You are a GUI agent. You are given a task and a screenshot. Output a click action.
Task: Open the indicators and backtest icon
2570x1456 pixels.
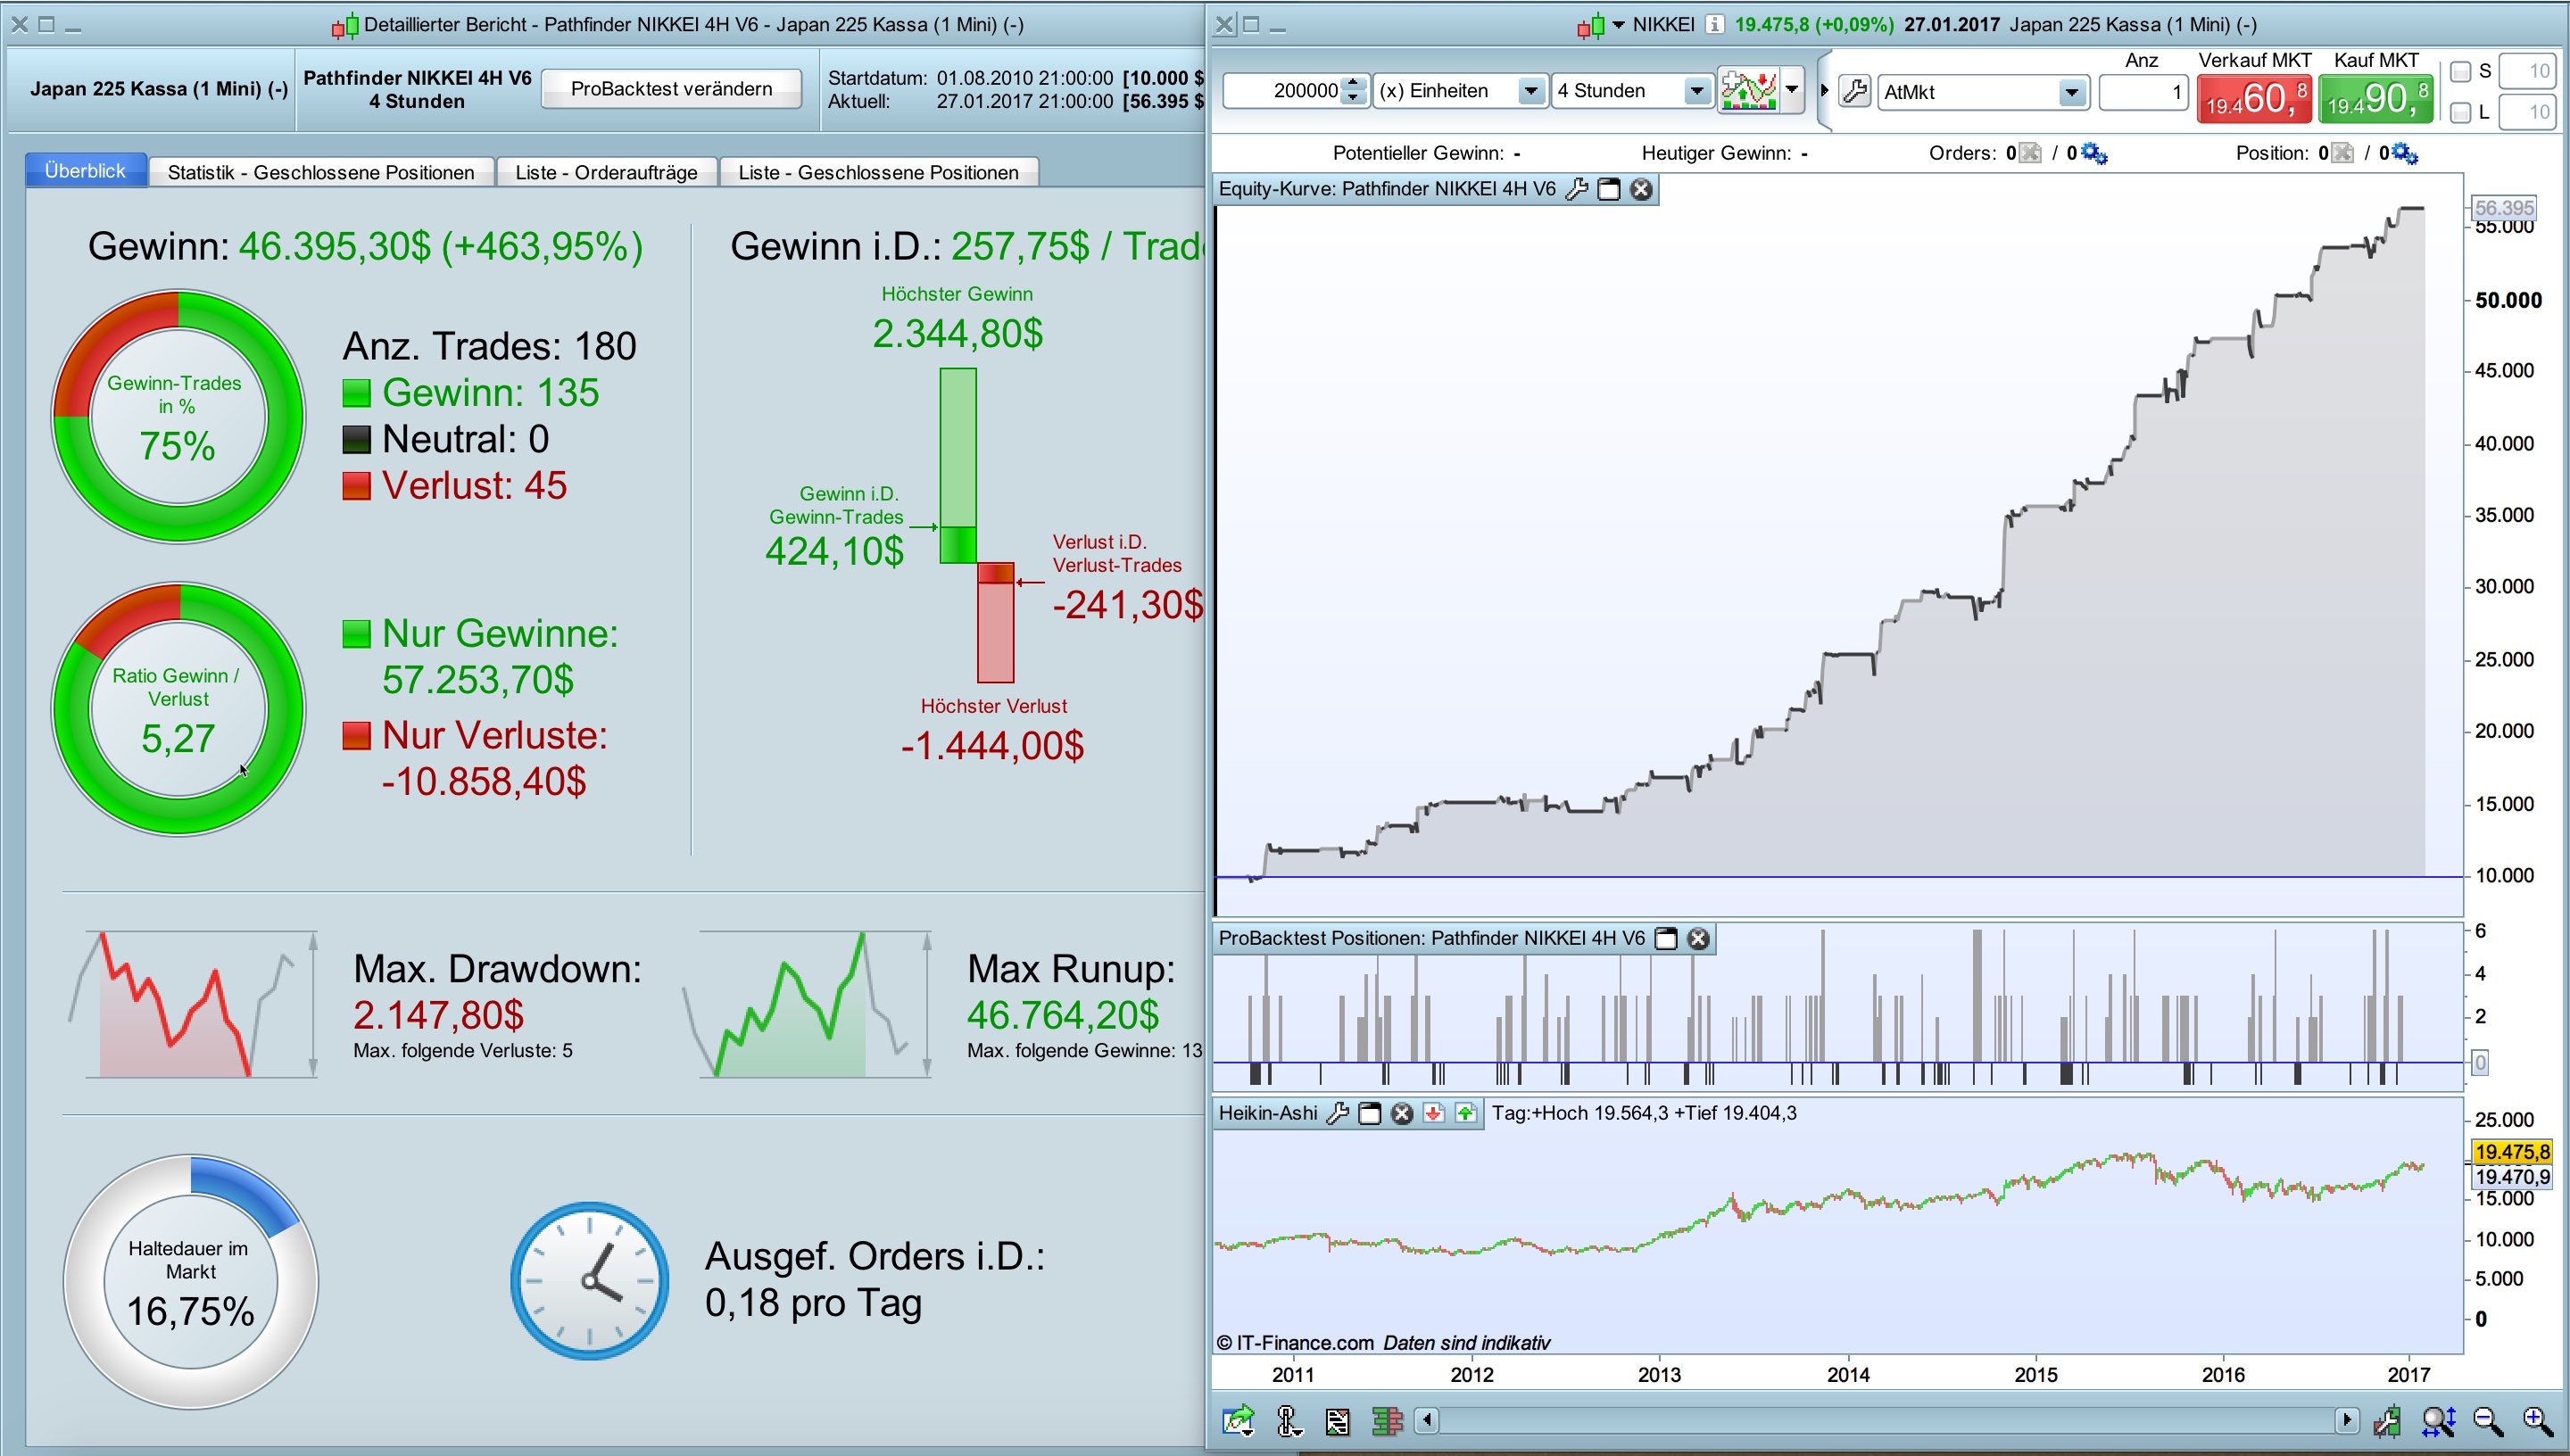pos(1748,90)
